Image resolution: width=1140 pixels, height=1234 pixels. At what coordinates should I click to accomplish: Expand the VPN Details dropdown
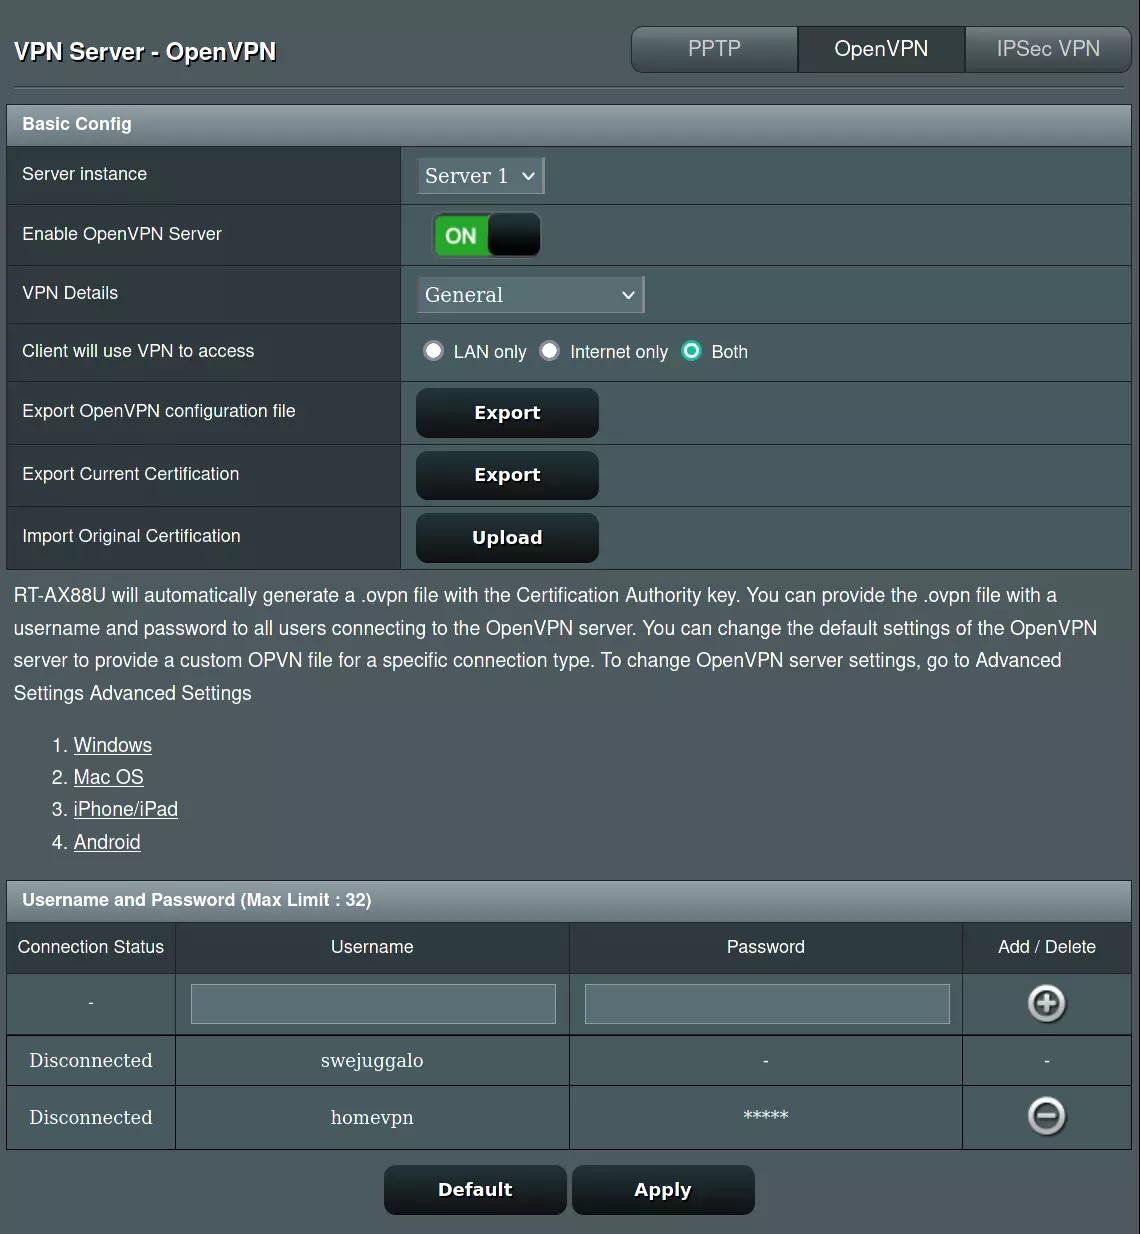tap(530, 295)
